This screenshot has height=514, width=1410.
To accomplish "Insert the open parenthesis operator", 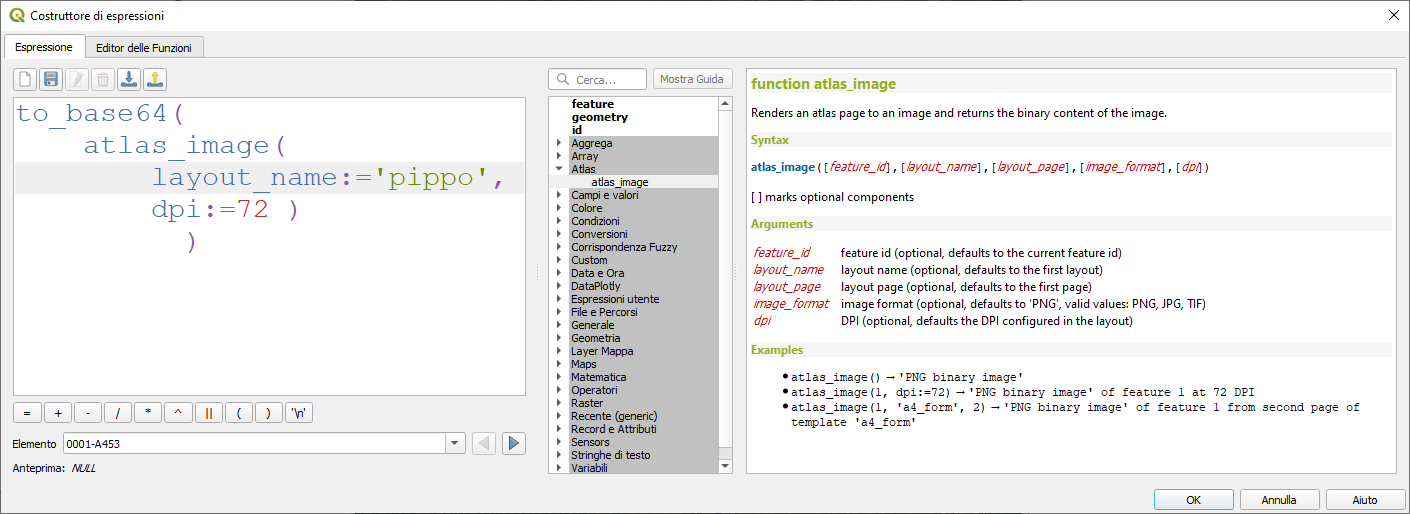I will 238,412.
